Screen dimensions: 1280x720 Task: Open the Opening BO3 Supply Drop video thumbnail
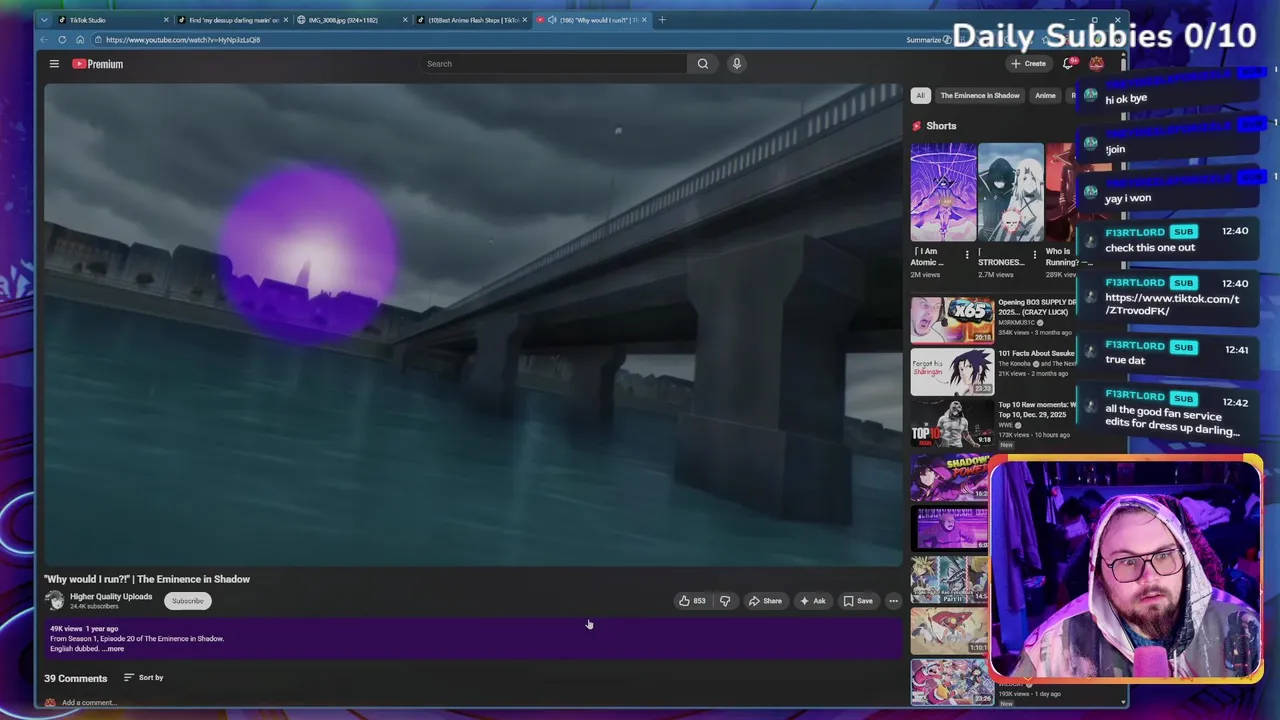tap(952, 320)
